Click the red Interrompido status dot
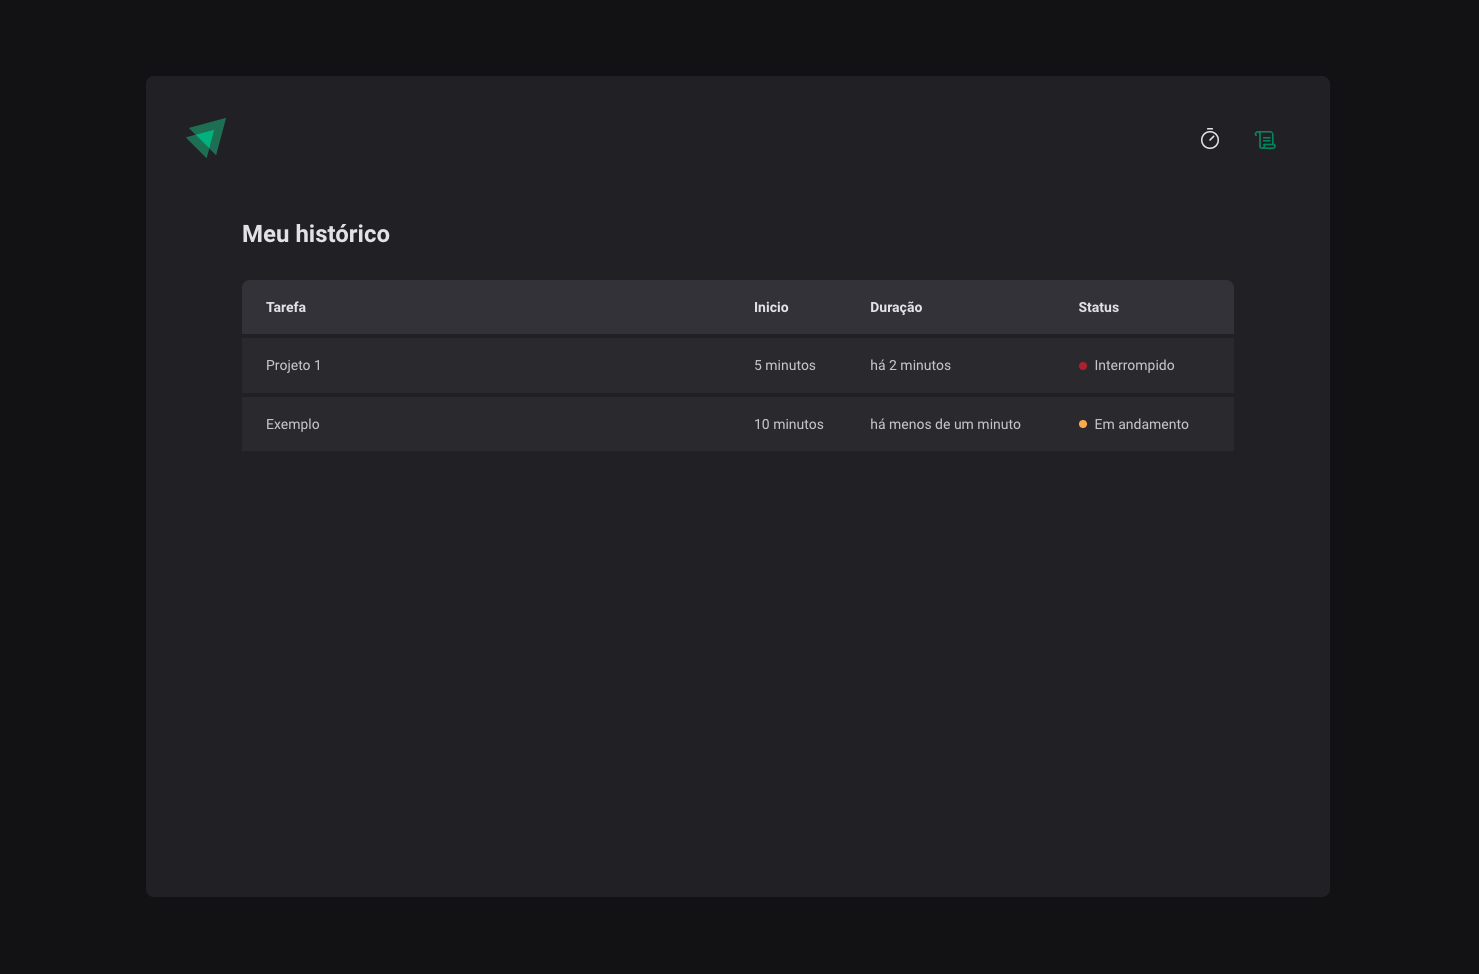 tap(1083, 365)
